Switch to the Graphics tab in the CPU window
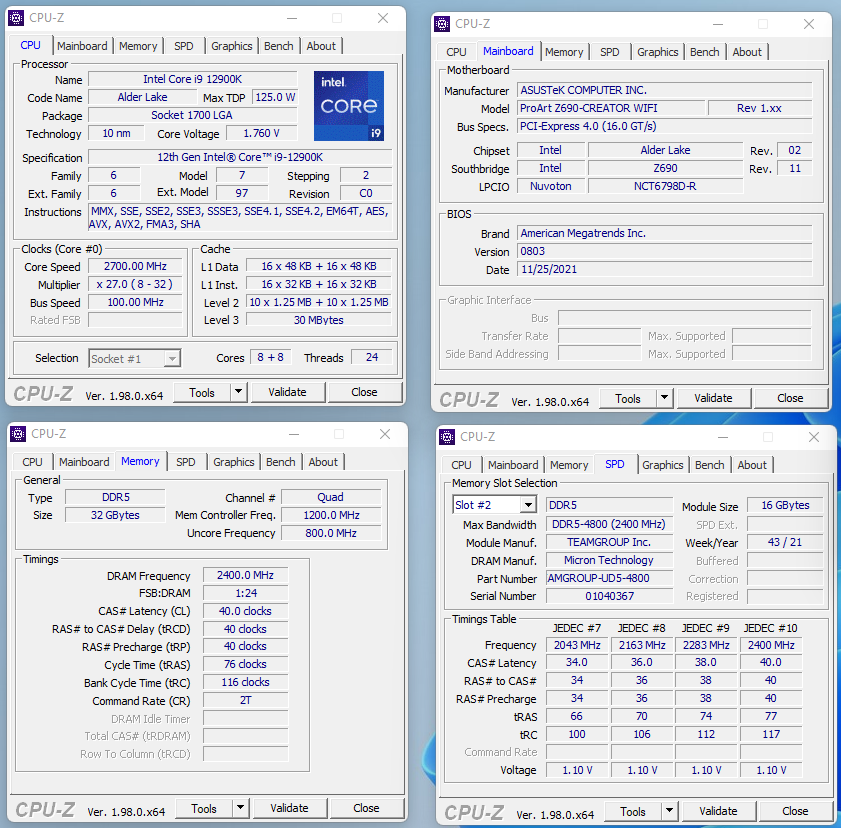841x828 pixels. 231,45
